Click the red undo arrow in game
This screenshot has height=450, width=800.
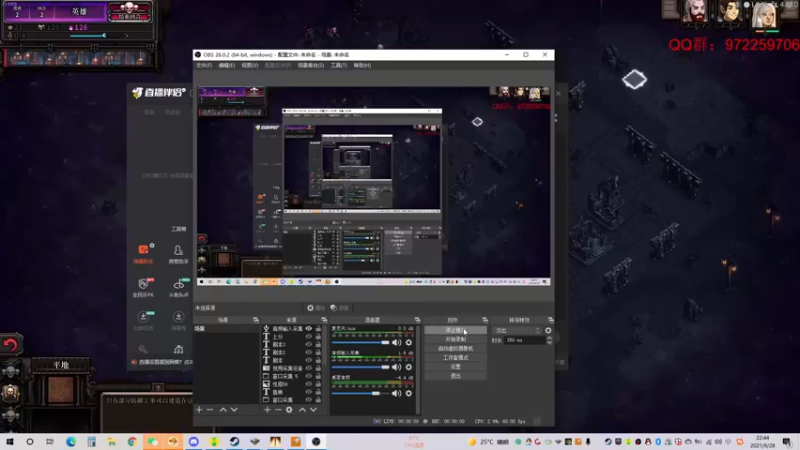click(x=10, y=345)
